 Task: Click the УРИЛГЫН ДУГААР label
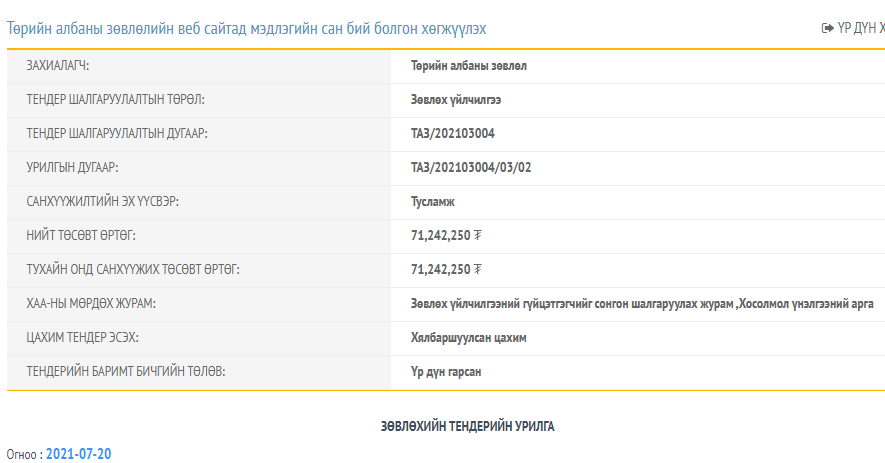click(x=72, y=168)
